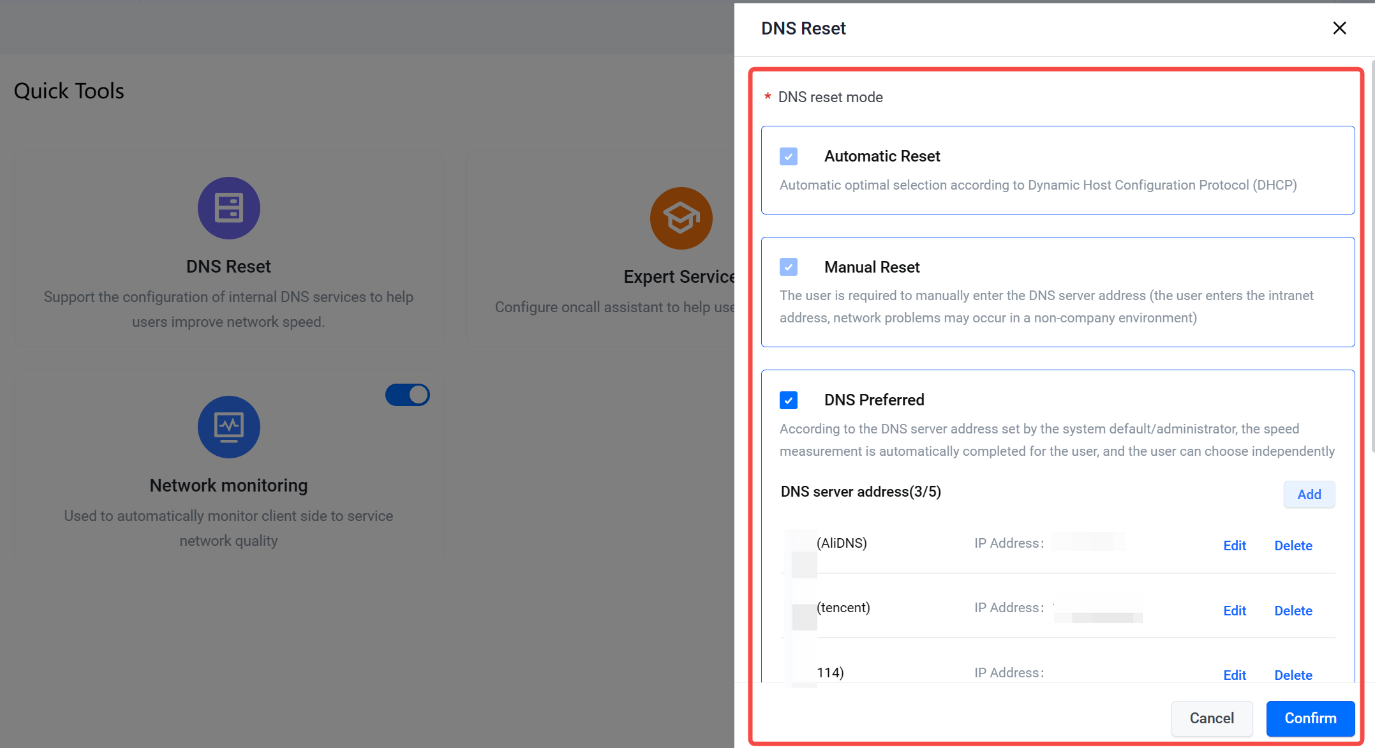Uncheck the Automatic Reset checkbox

pos(789,157)
